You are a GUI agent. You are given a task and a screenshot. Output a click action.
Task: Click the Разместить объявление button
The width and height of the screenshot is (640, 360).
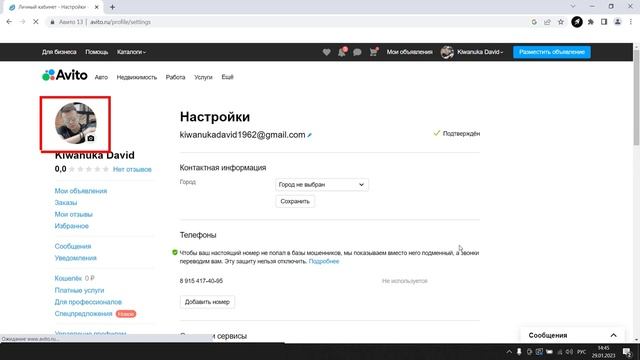point(552,52)
